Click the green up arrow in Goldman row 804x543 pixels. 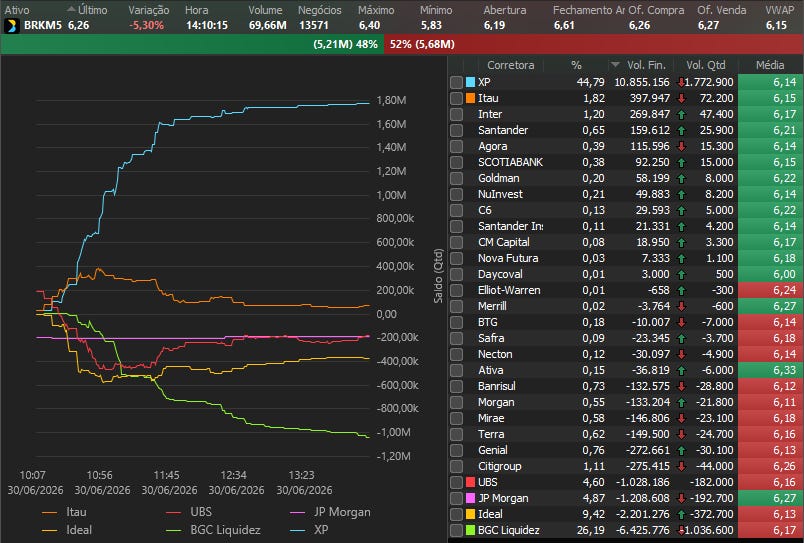tap(681, 178)
